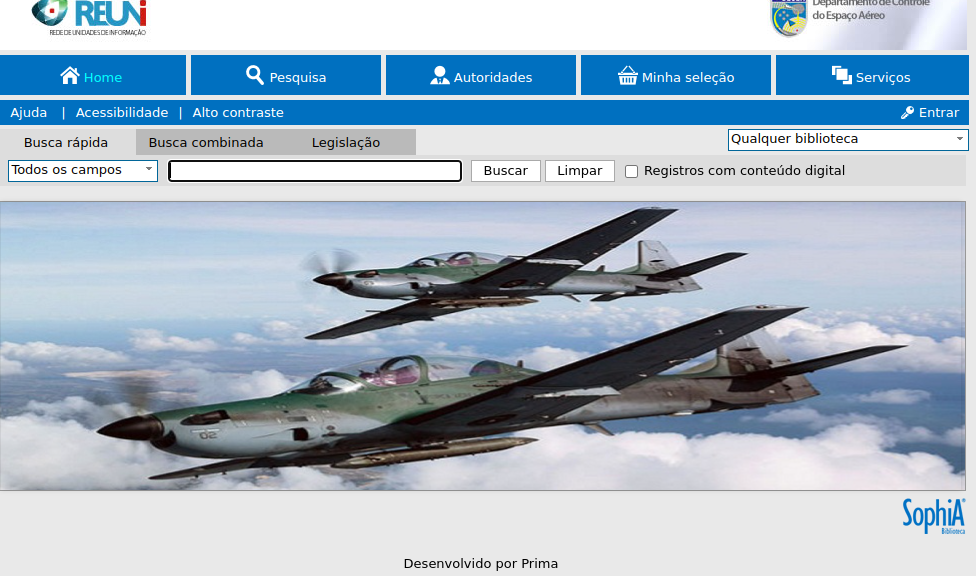Select the Busca rápida tab
976x576 pixels.
[x=66, y=143]
